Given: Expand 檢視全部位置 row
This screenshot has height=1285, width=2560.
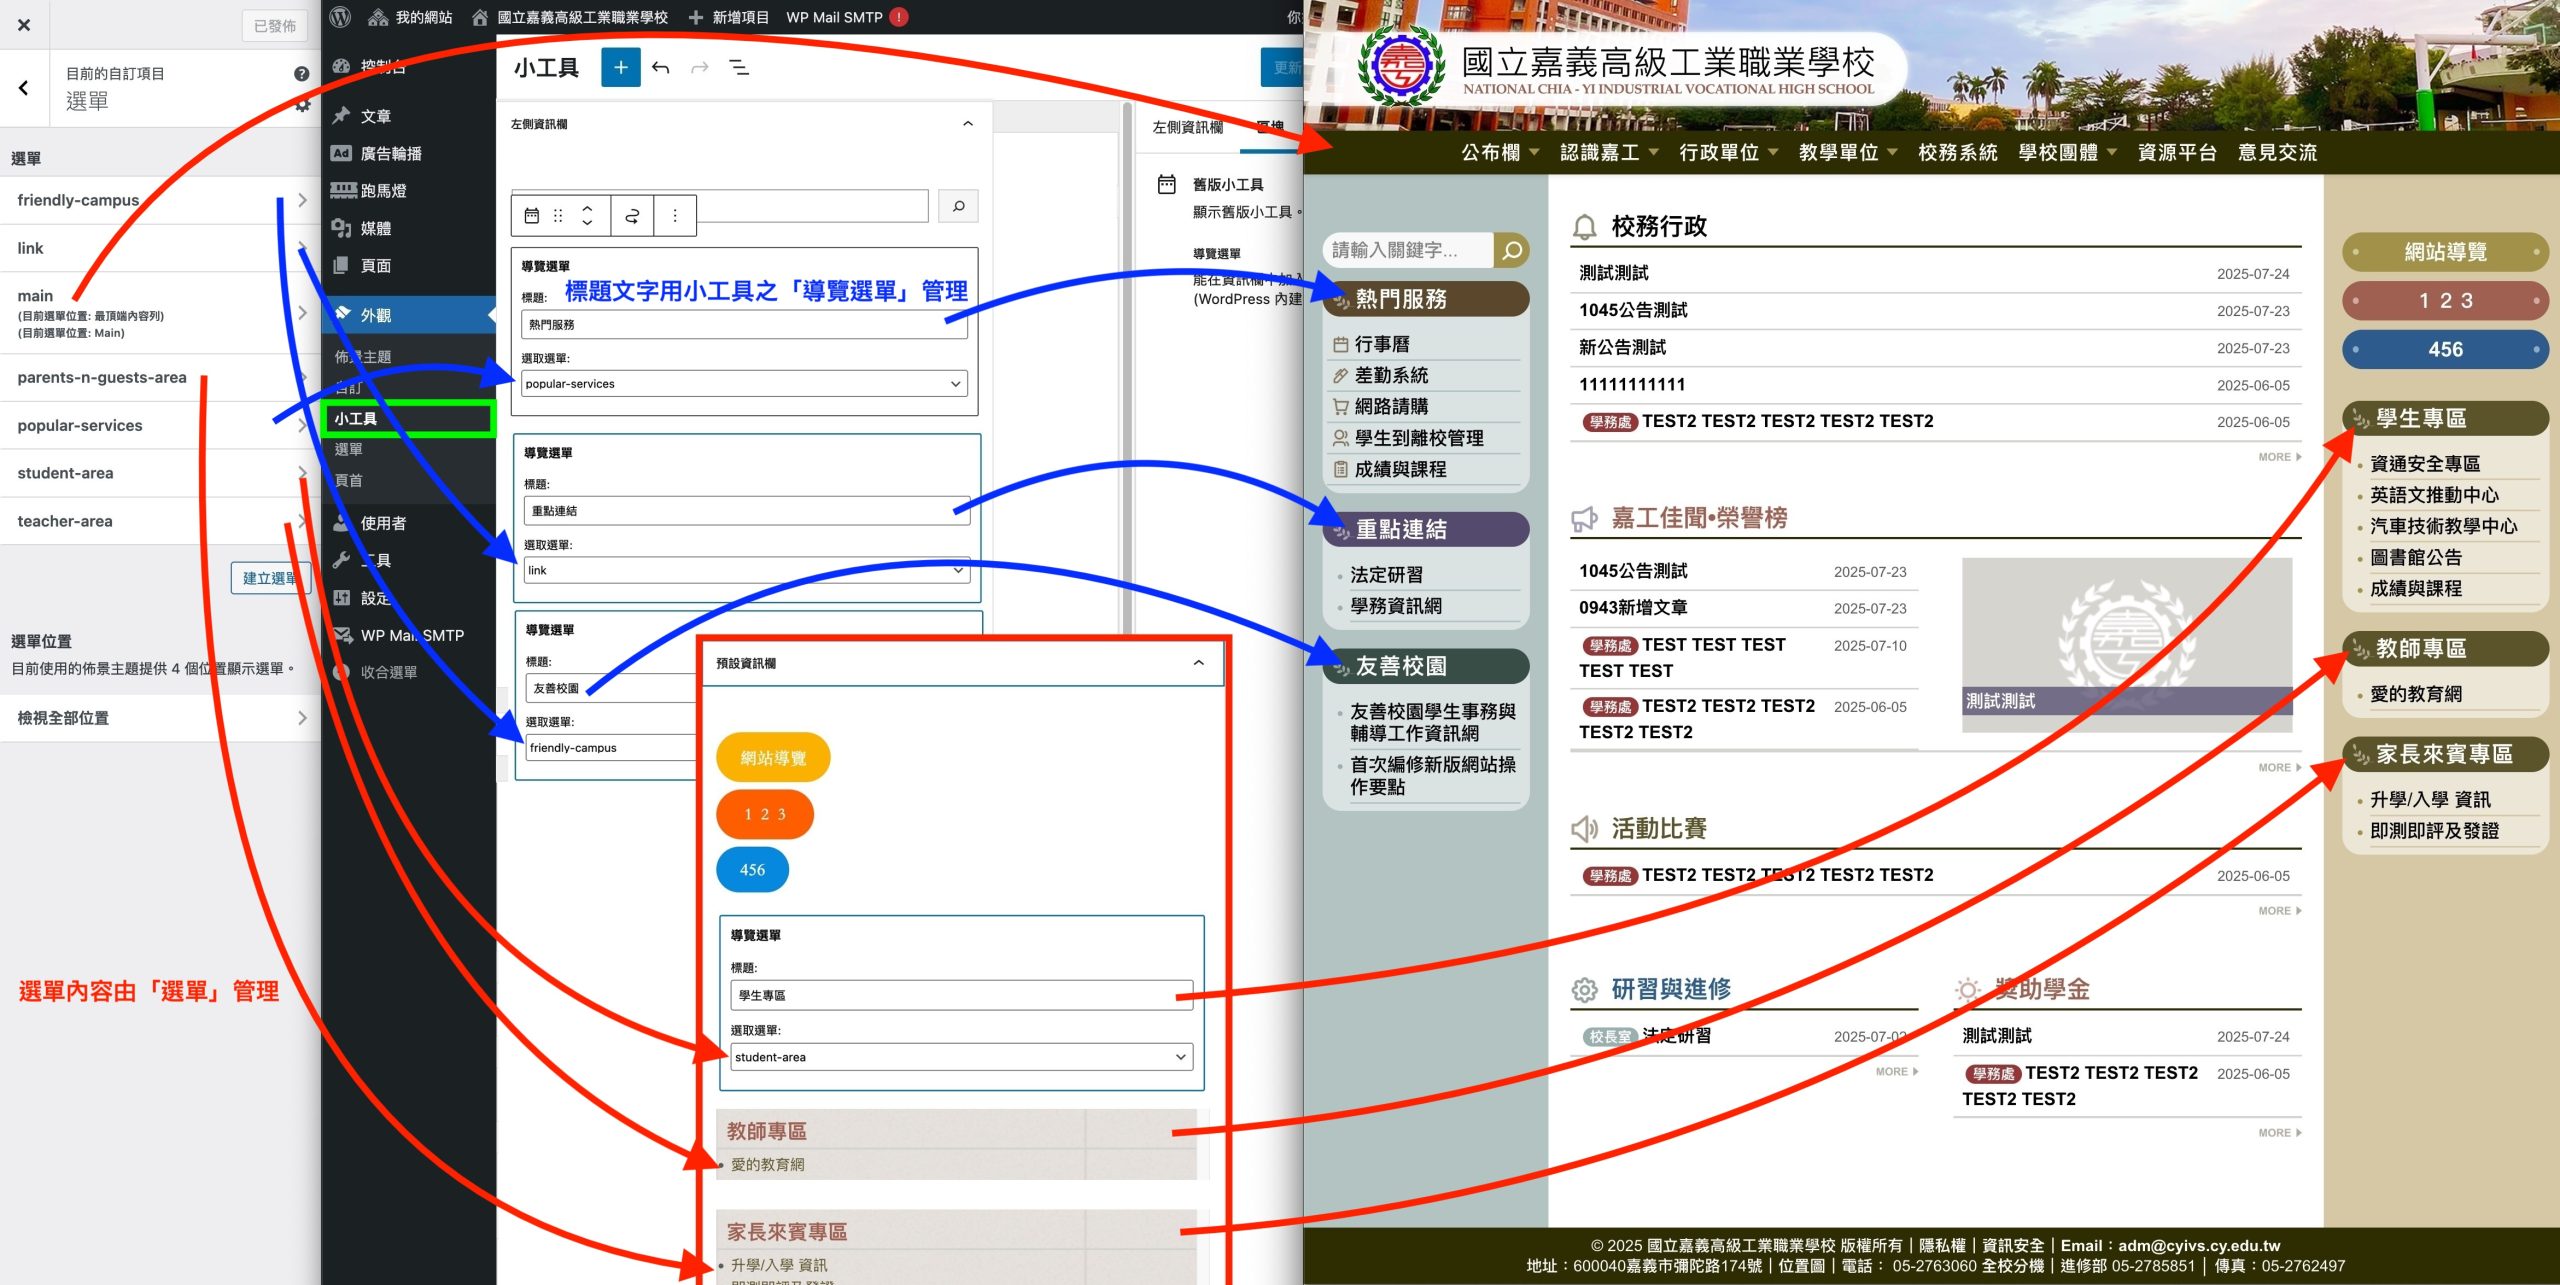Looking at the screenshot, I should [160, 718].
